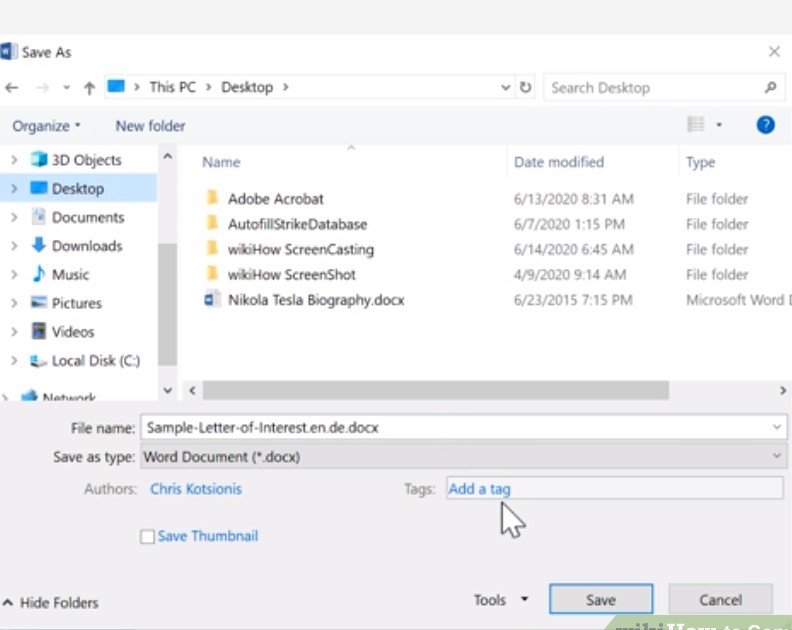Click the File name input field

pyautogui.click(x=464, y=427)
